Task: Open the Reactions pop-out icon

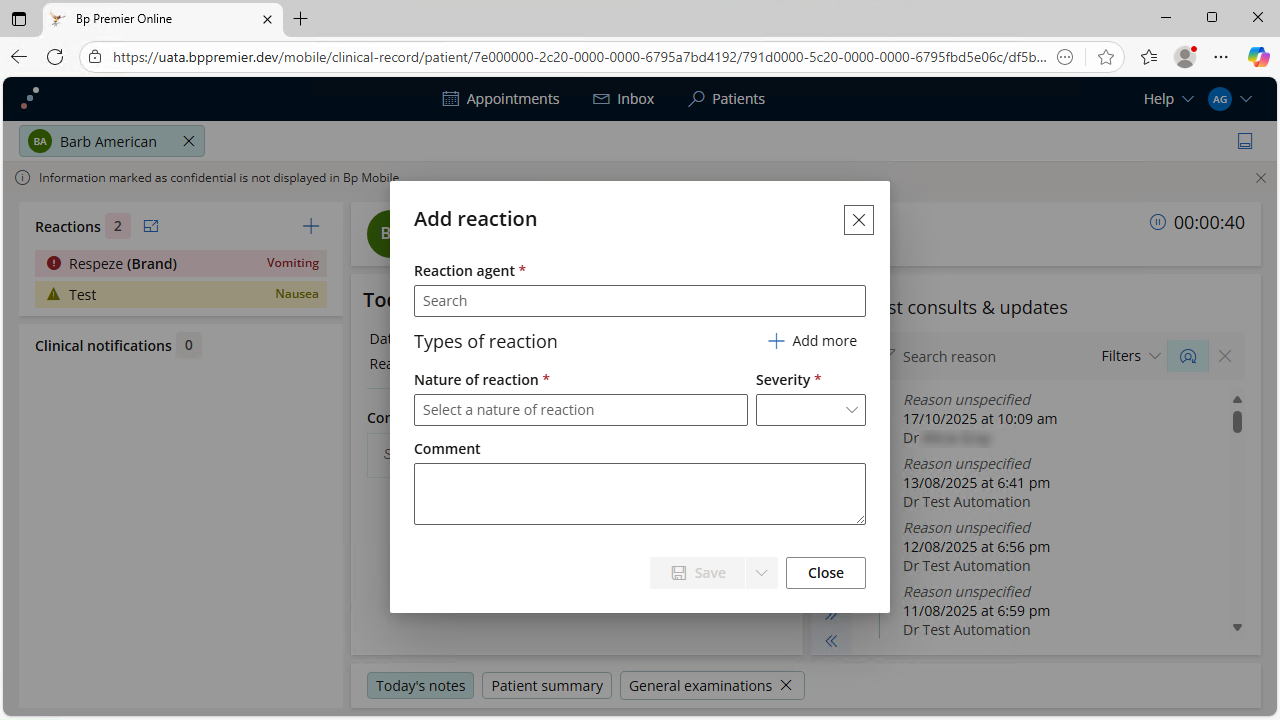Action: [x=151, y=227]
